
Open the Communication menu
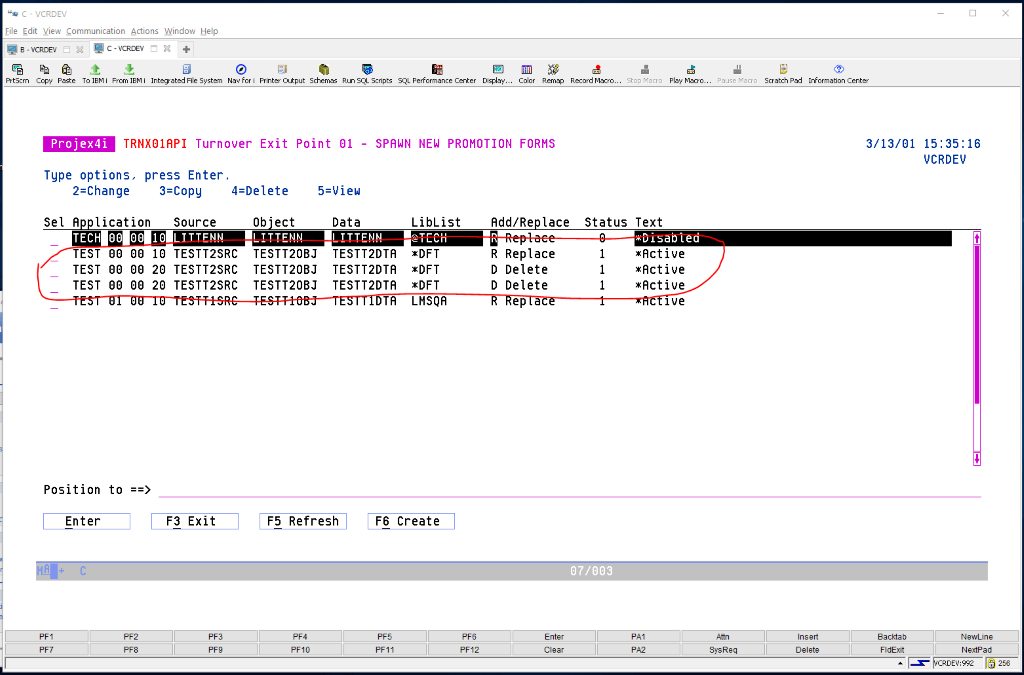click(95, 31)
